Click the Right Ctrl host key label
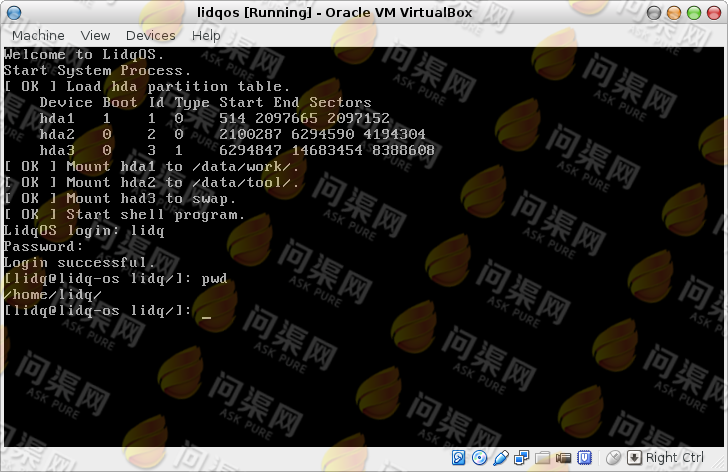Image resolution: width=728 pixels, height=472 pixels. 675,458
